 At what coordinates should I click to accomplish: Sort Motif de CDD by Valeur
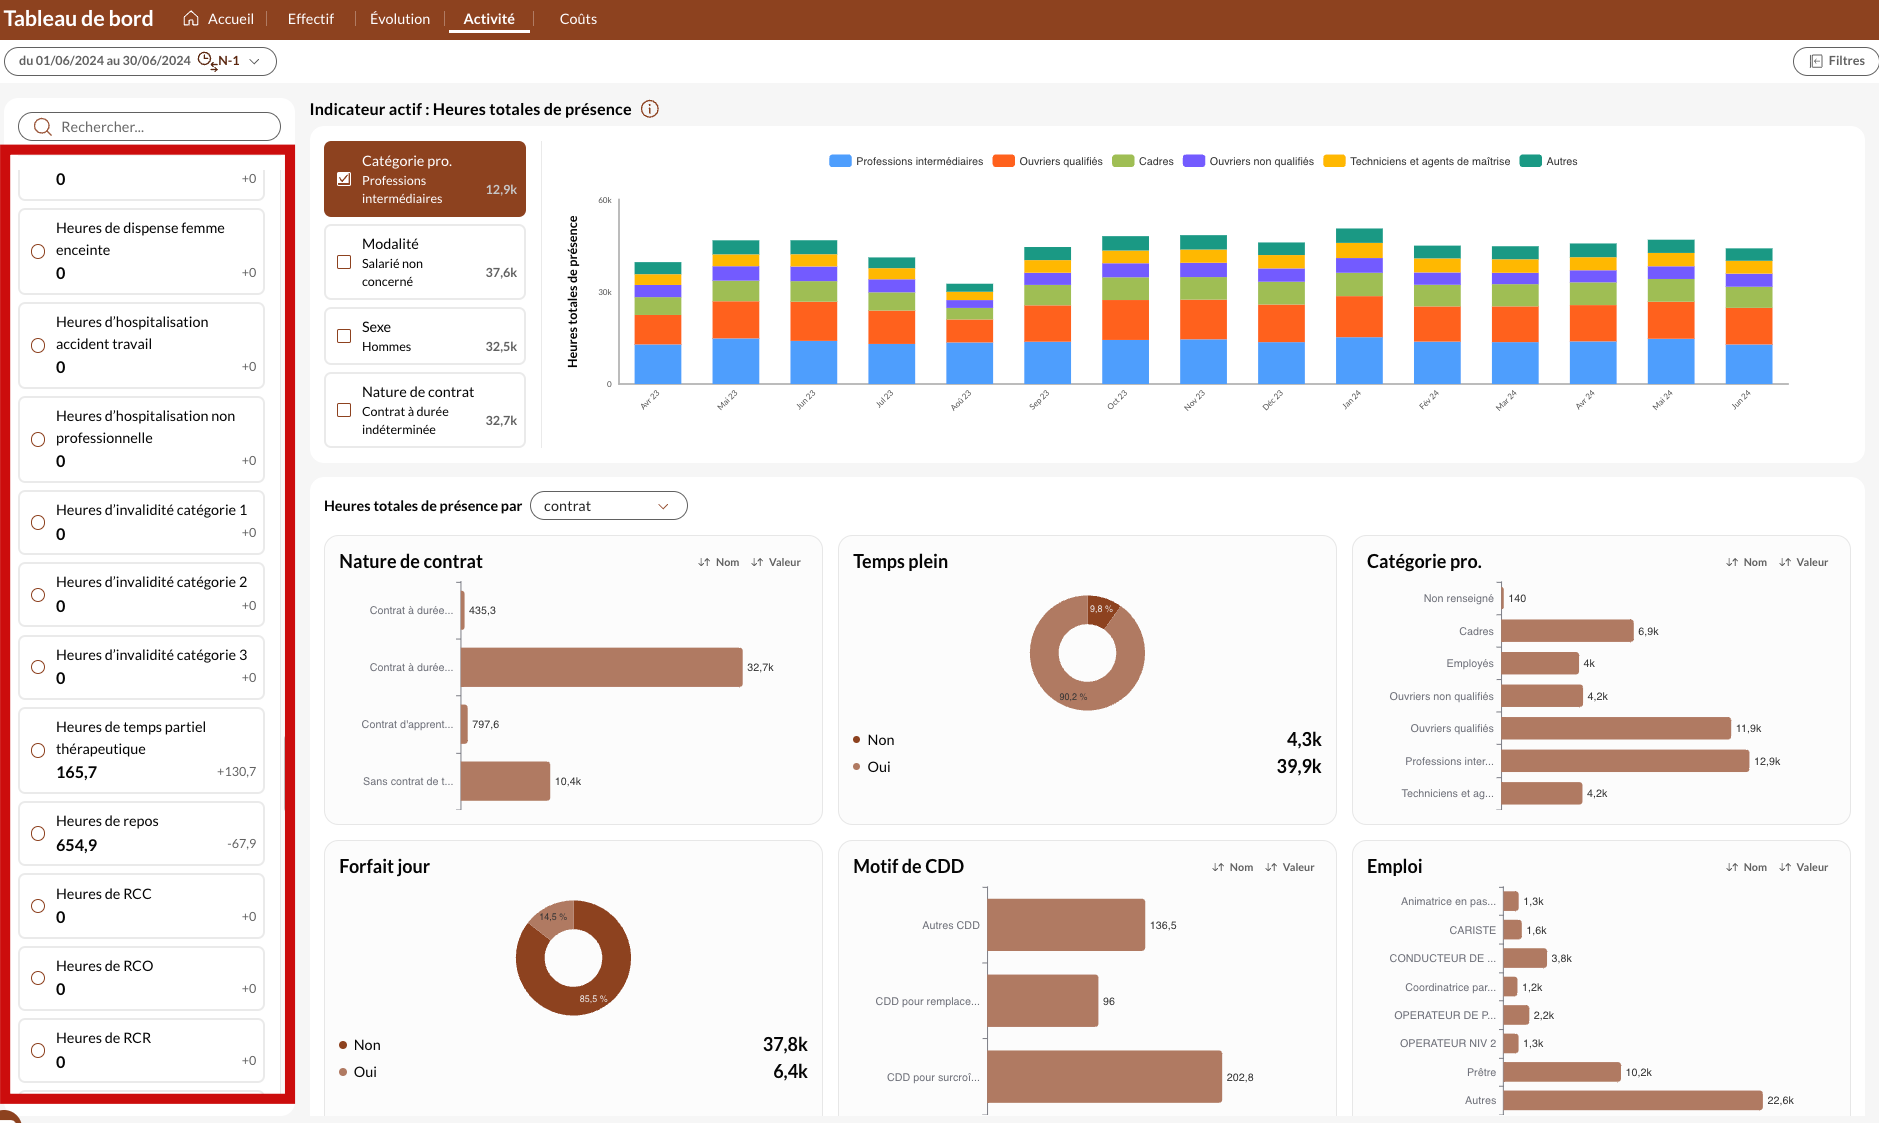click(1290, 867)
